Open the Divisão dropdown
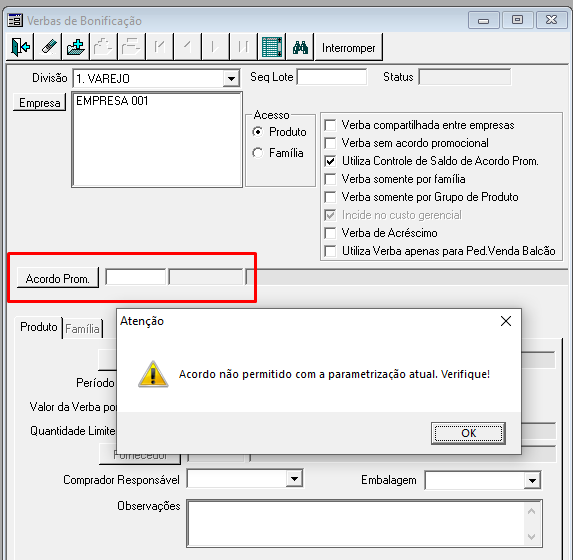This screenshot has width=573, height=560. (x=231, y=79)
